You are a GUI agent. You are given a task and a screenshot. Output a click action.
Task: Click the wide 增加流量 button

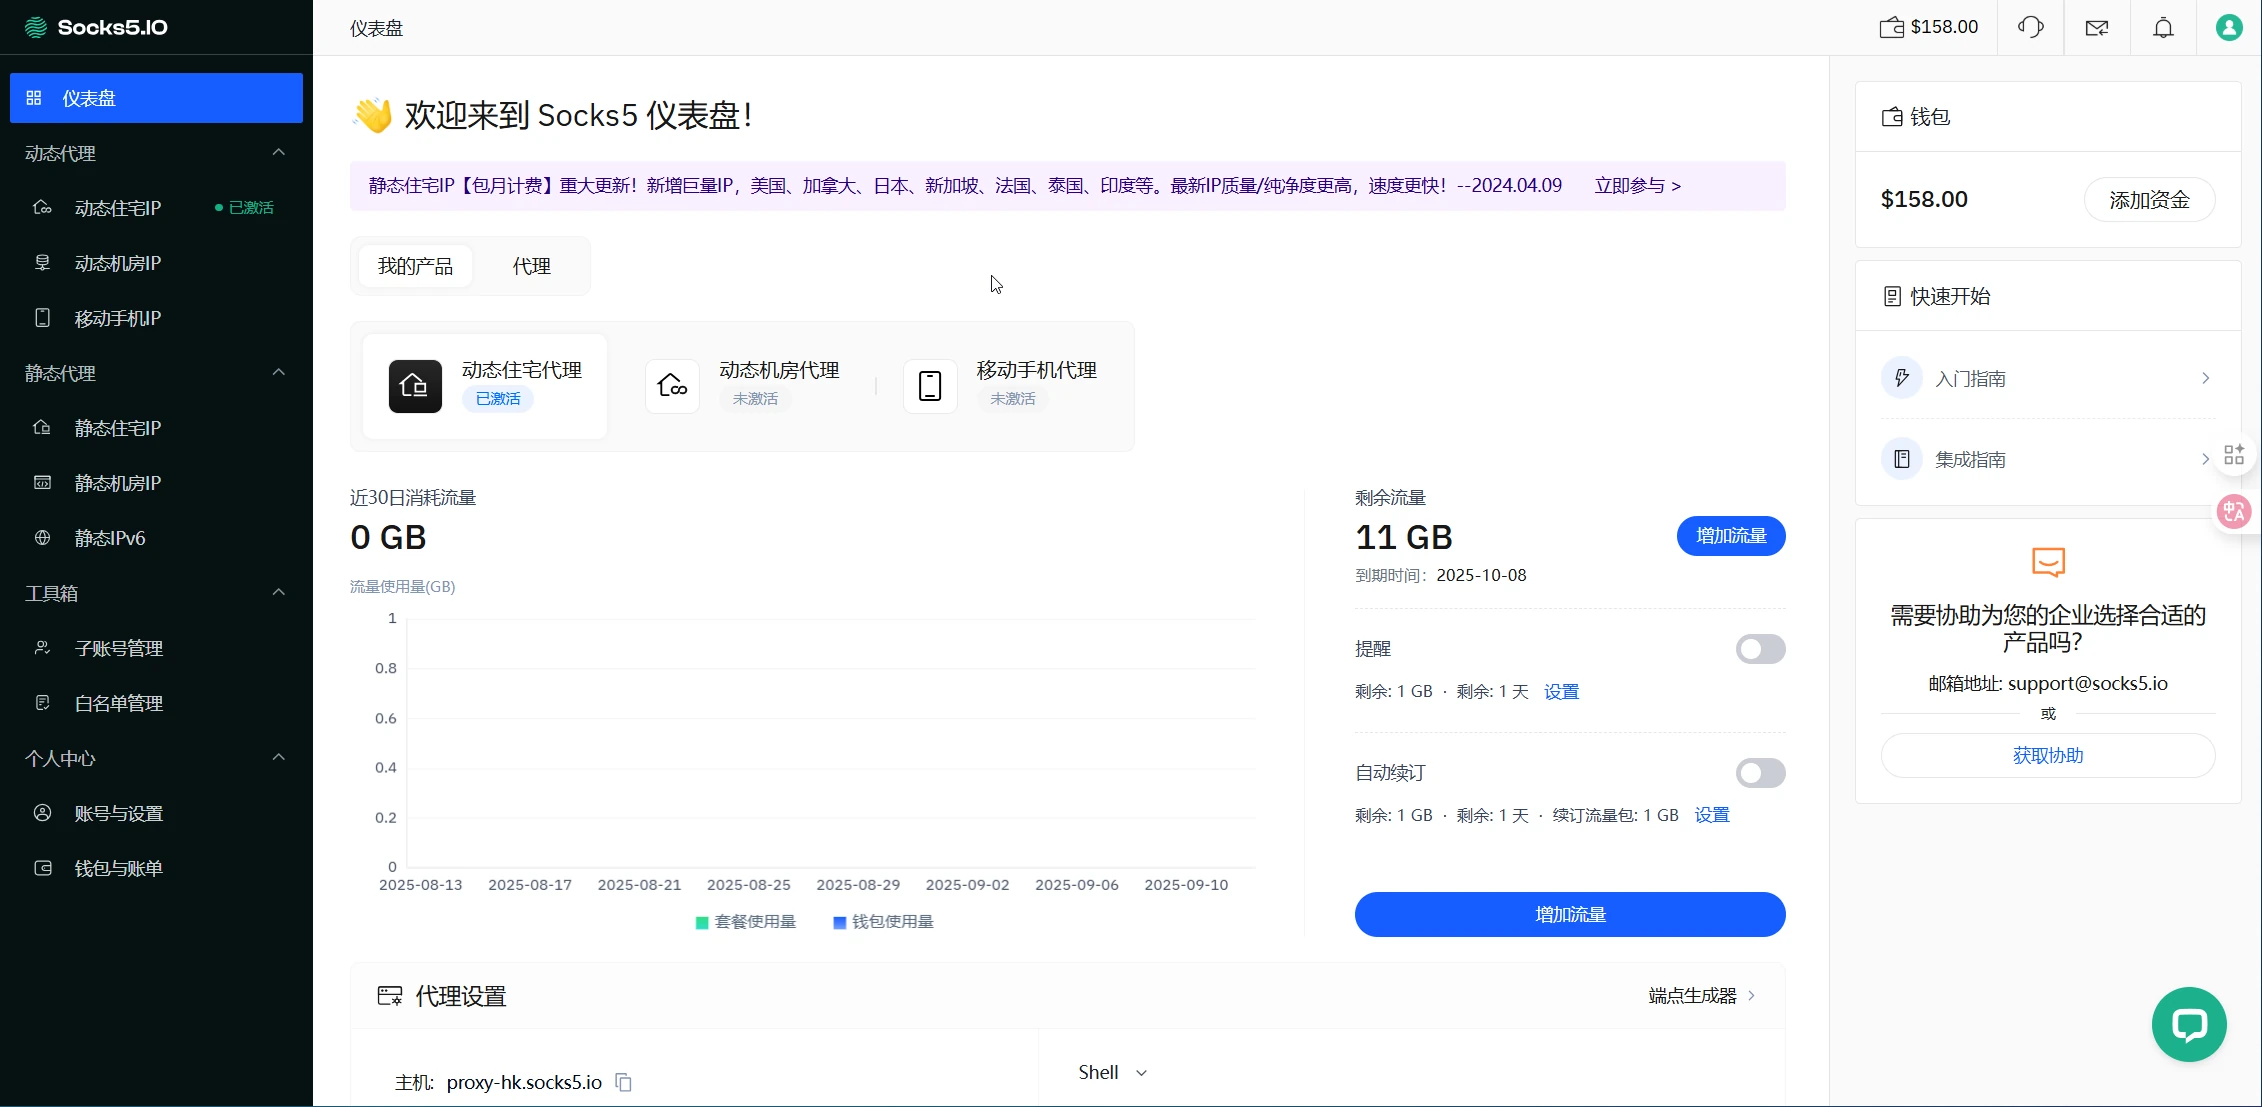click(1570, 914)
